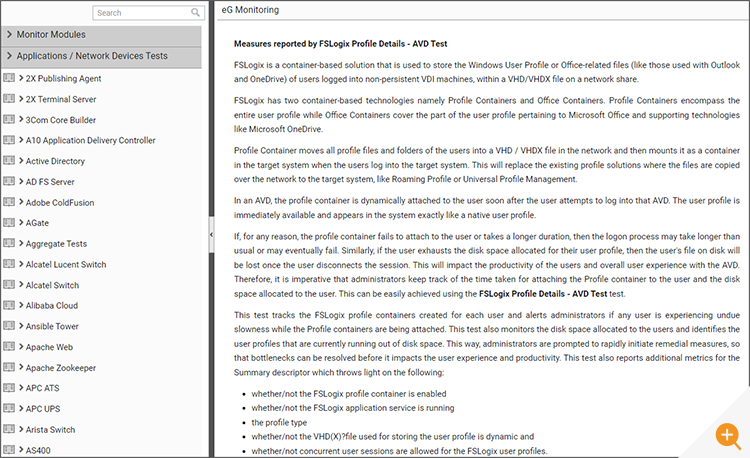Click bullet about VHD(X) file being dynamic
Screen dimensions: 750x458
[393, 436]
